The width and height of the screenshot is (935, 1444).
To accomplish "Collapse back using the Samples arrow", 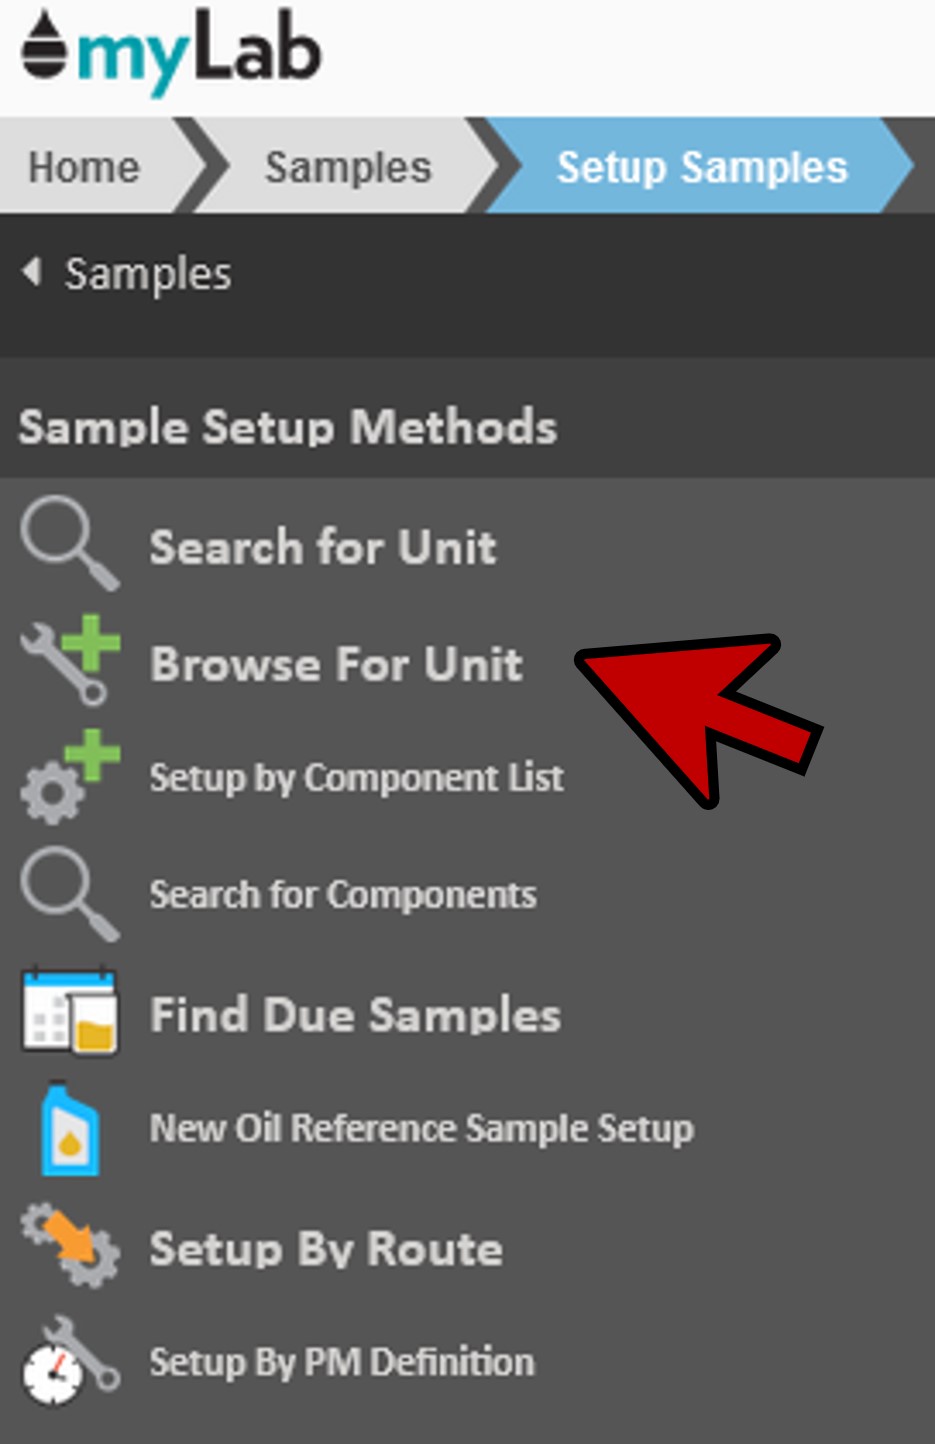I will [x=33, y=272].
